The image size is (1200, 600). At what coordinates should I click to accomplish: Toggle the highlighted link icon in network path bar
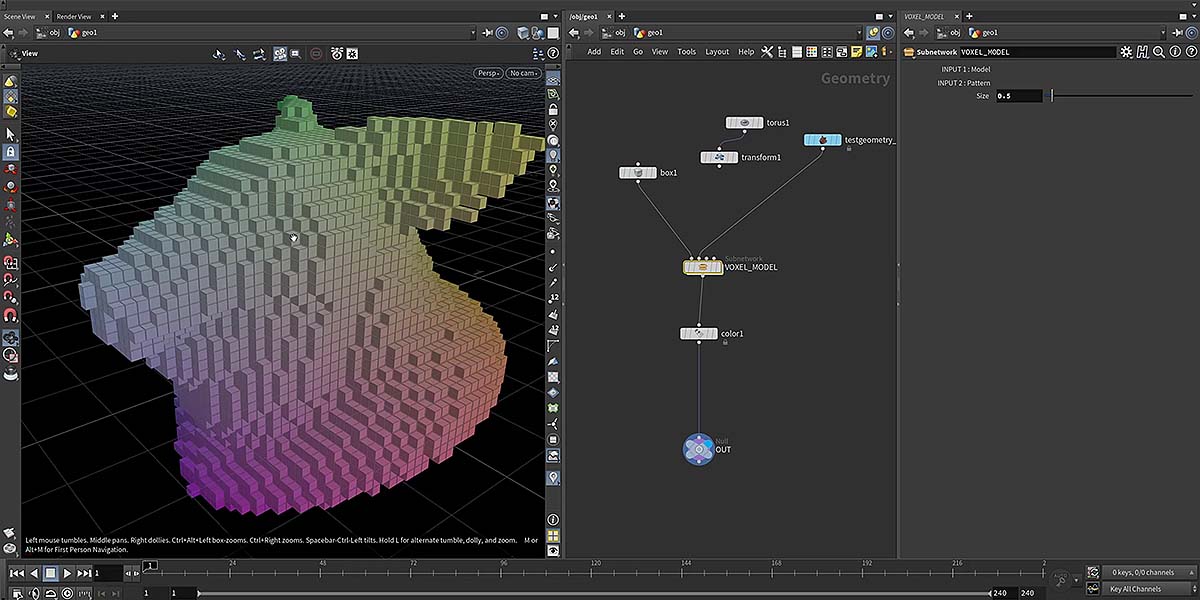872,33
